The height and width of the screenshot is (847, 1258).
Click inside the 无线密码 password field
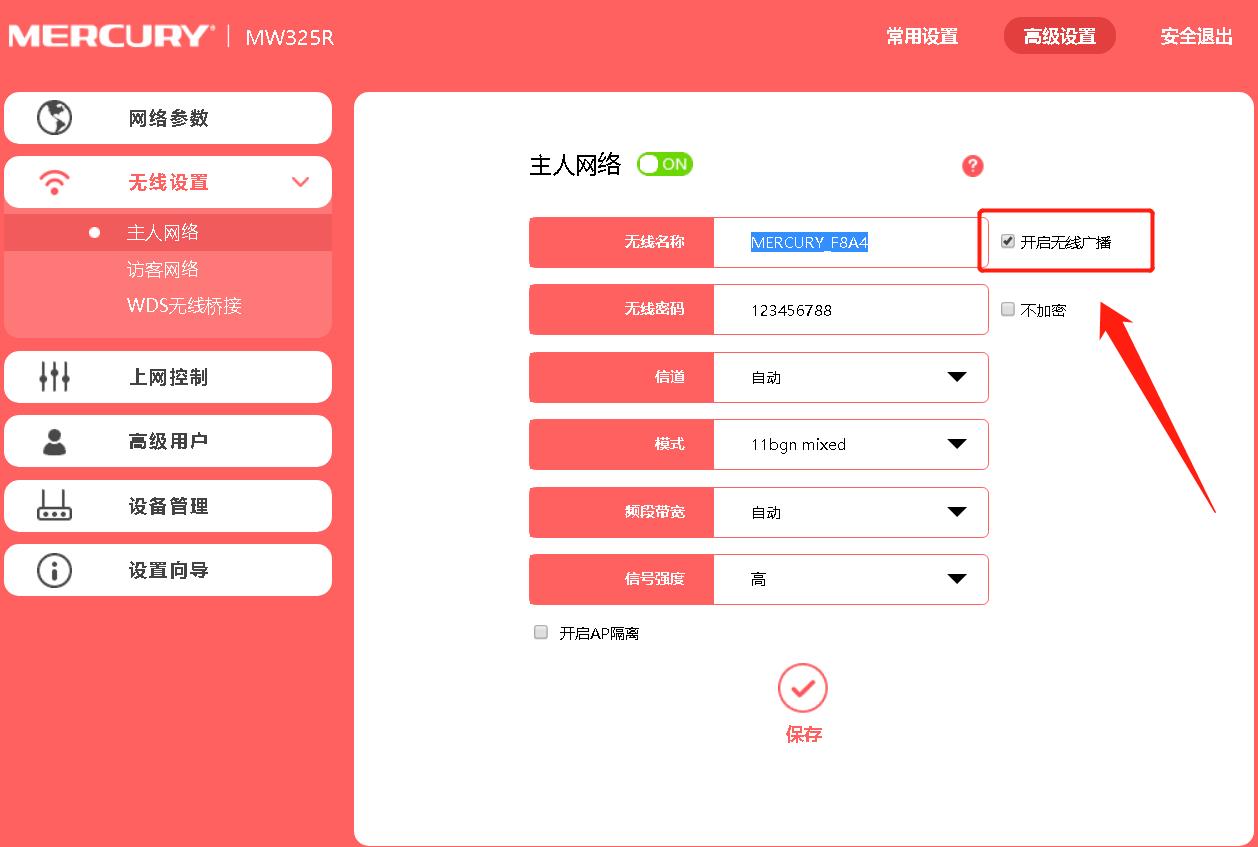pos(850,309)
